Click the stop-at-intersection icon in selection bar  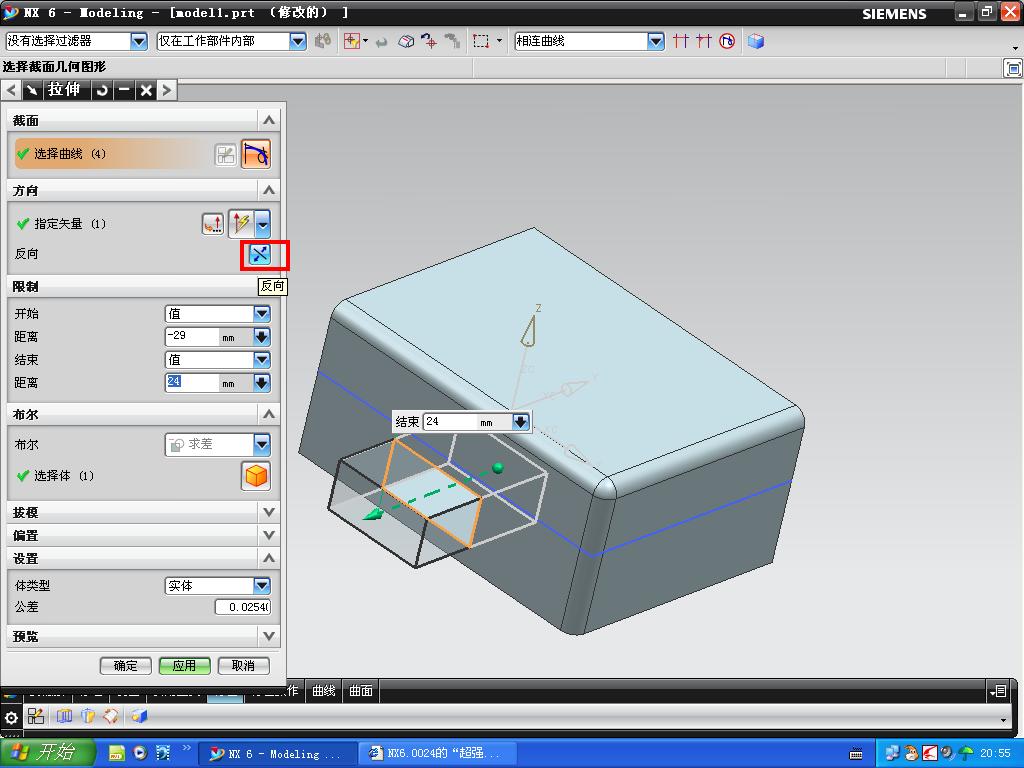coord(680,41)
